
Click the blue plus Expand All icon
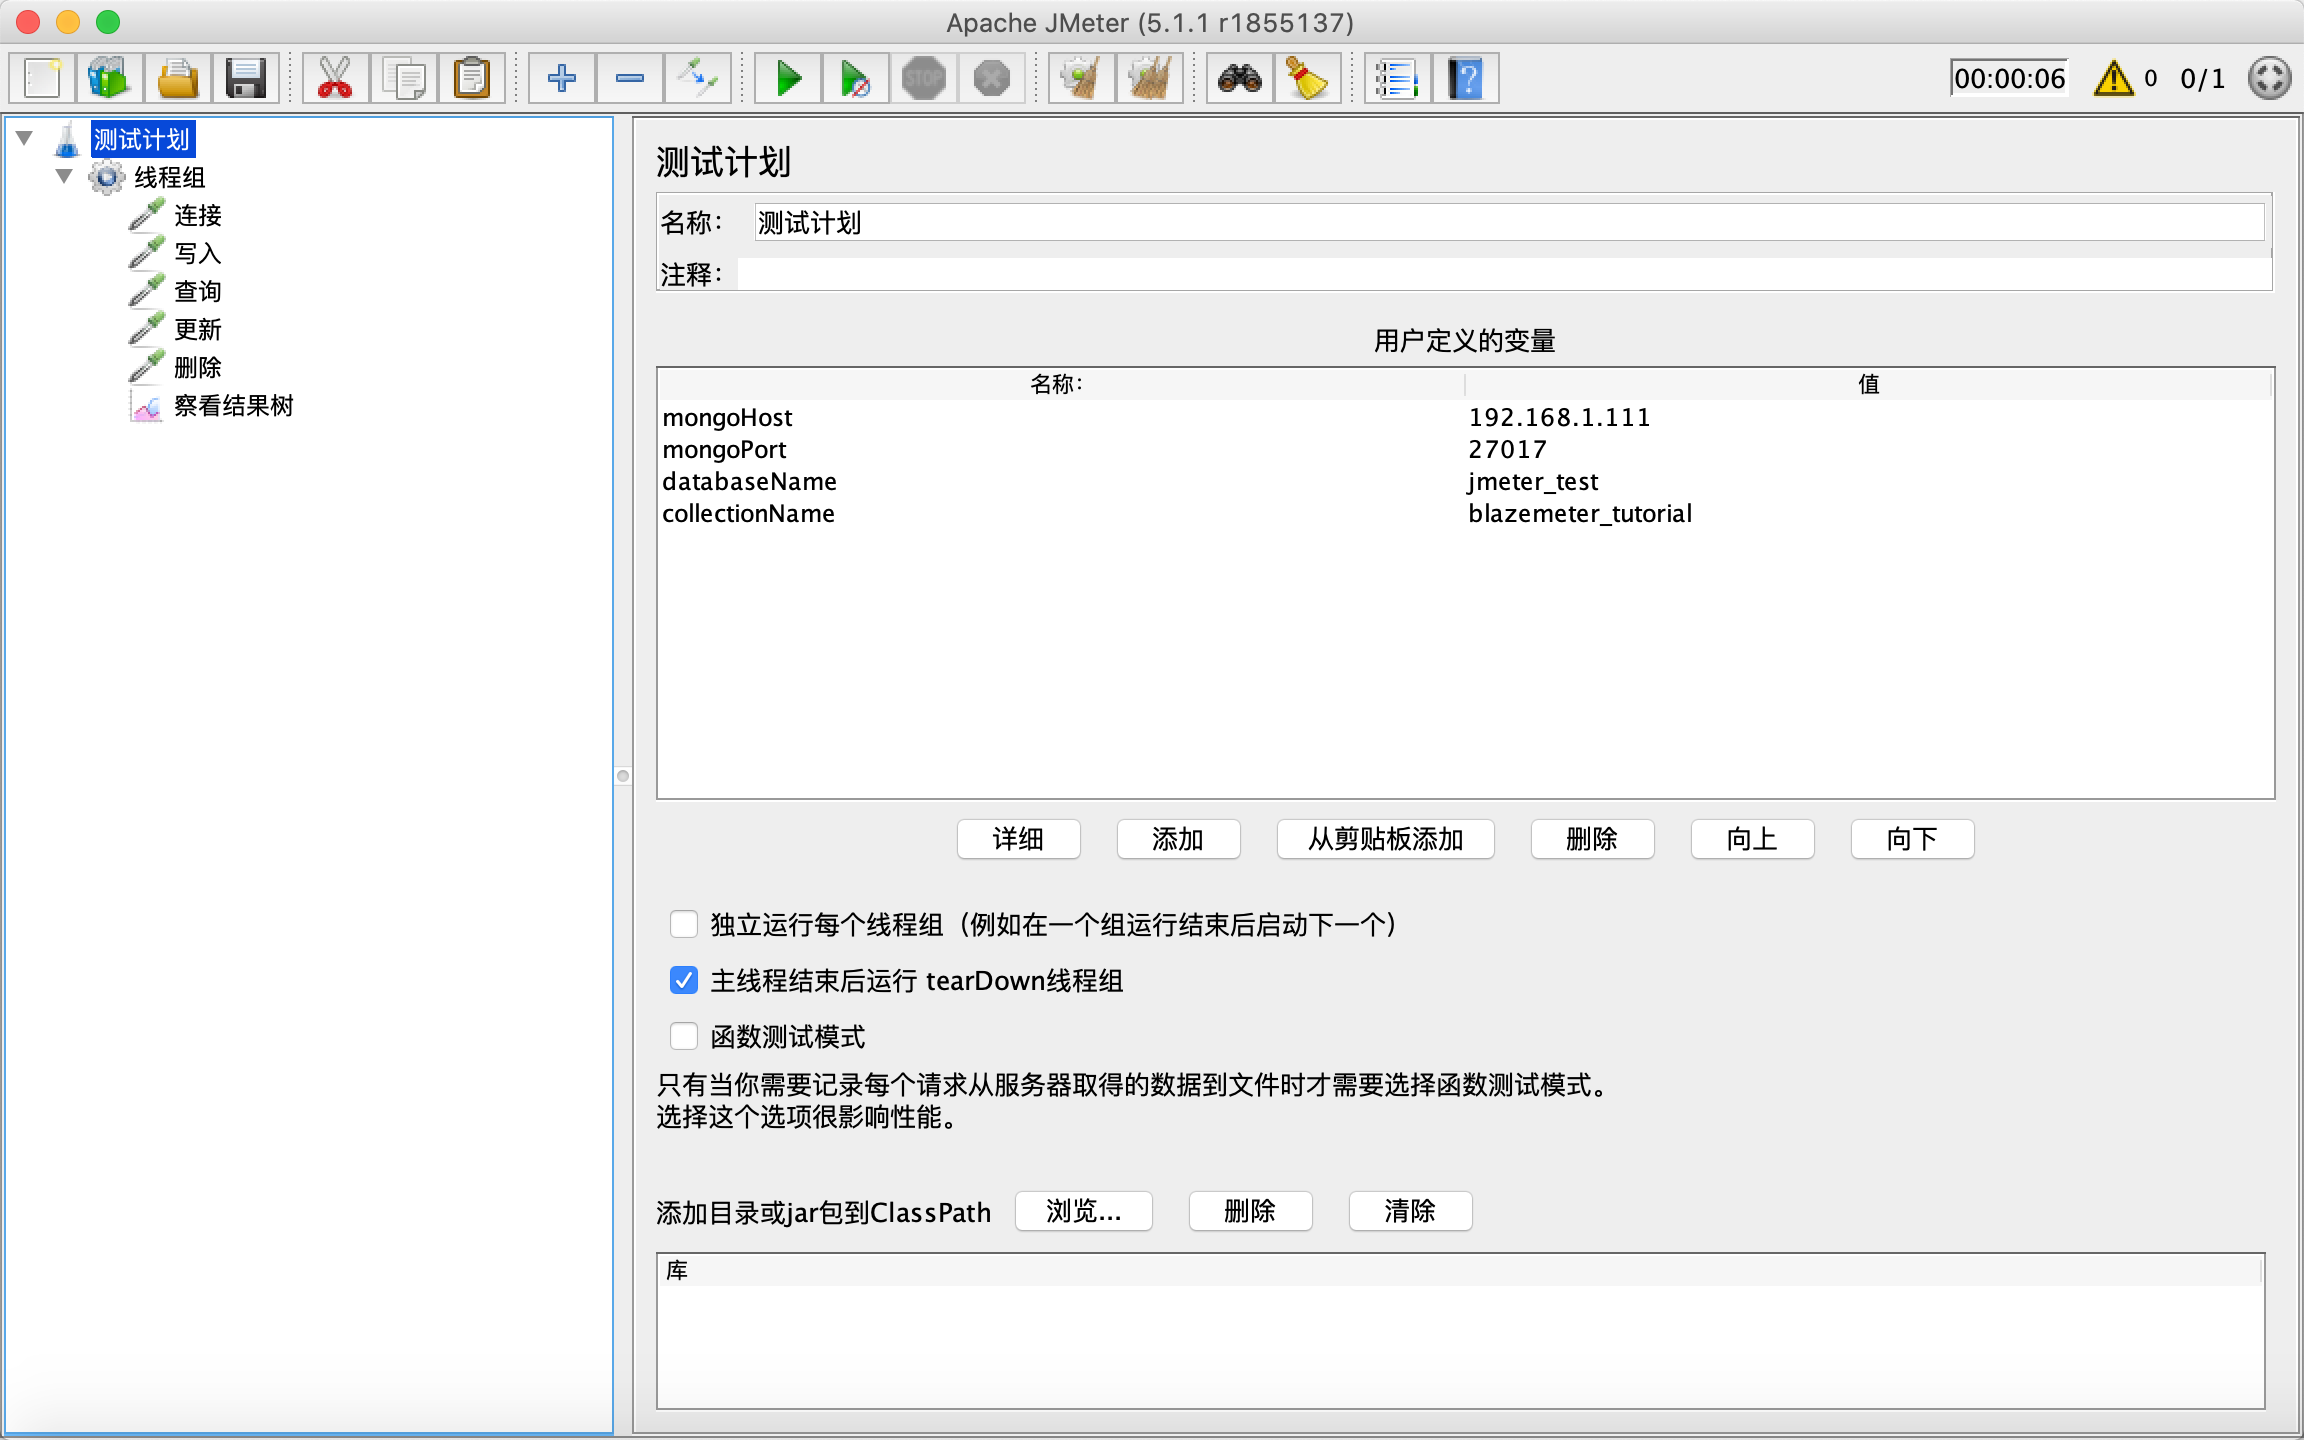click(x=562, y=78)
